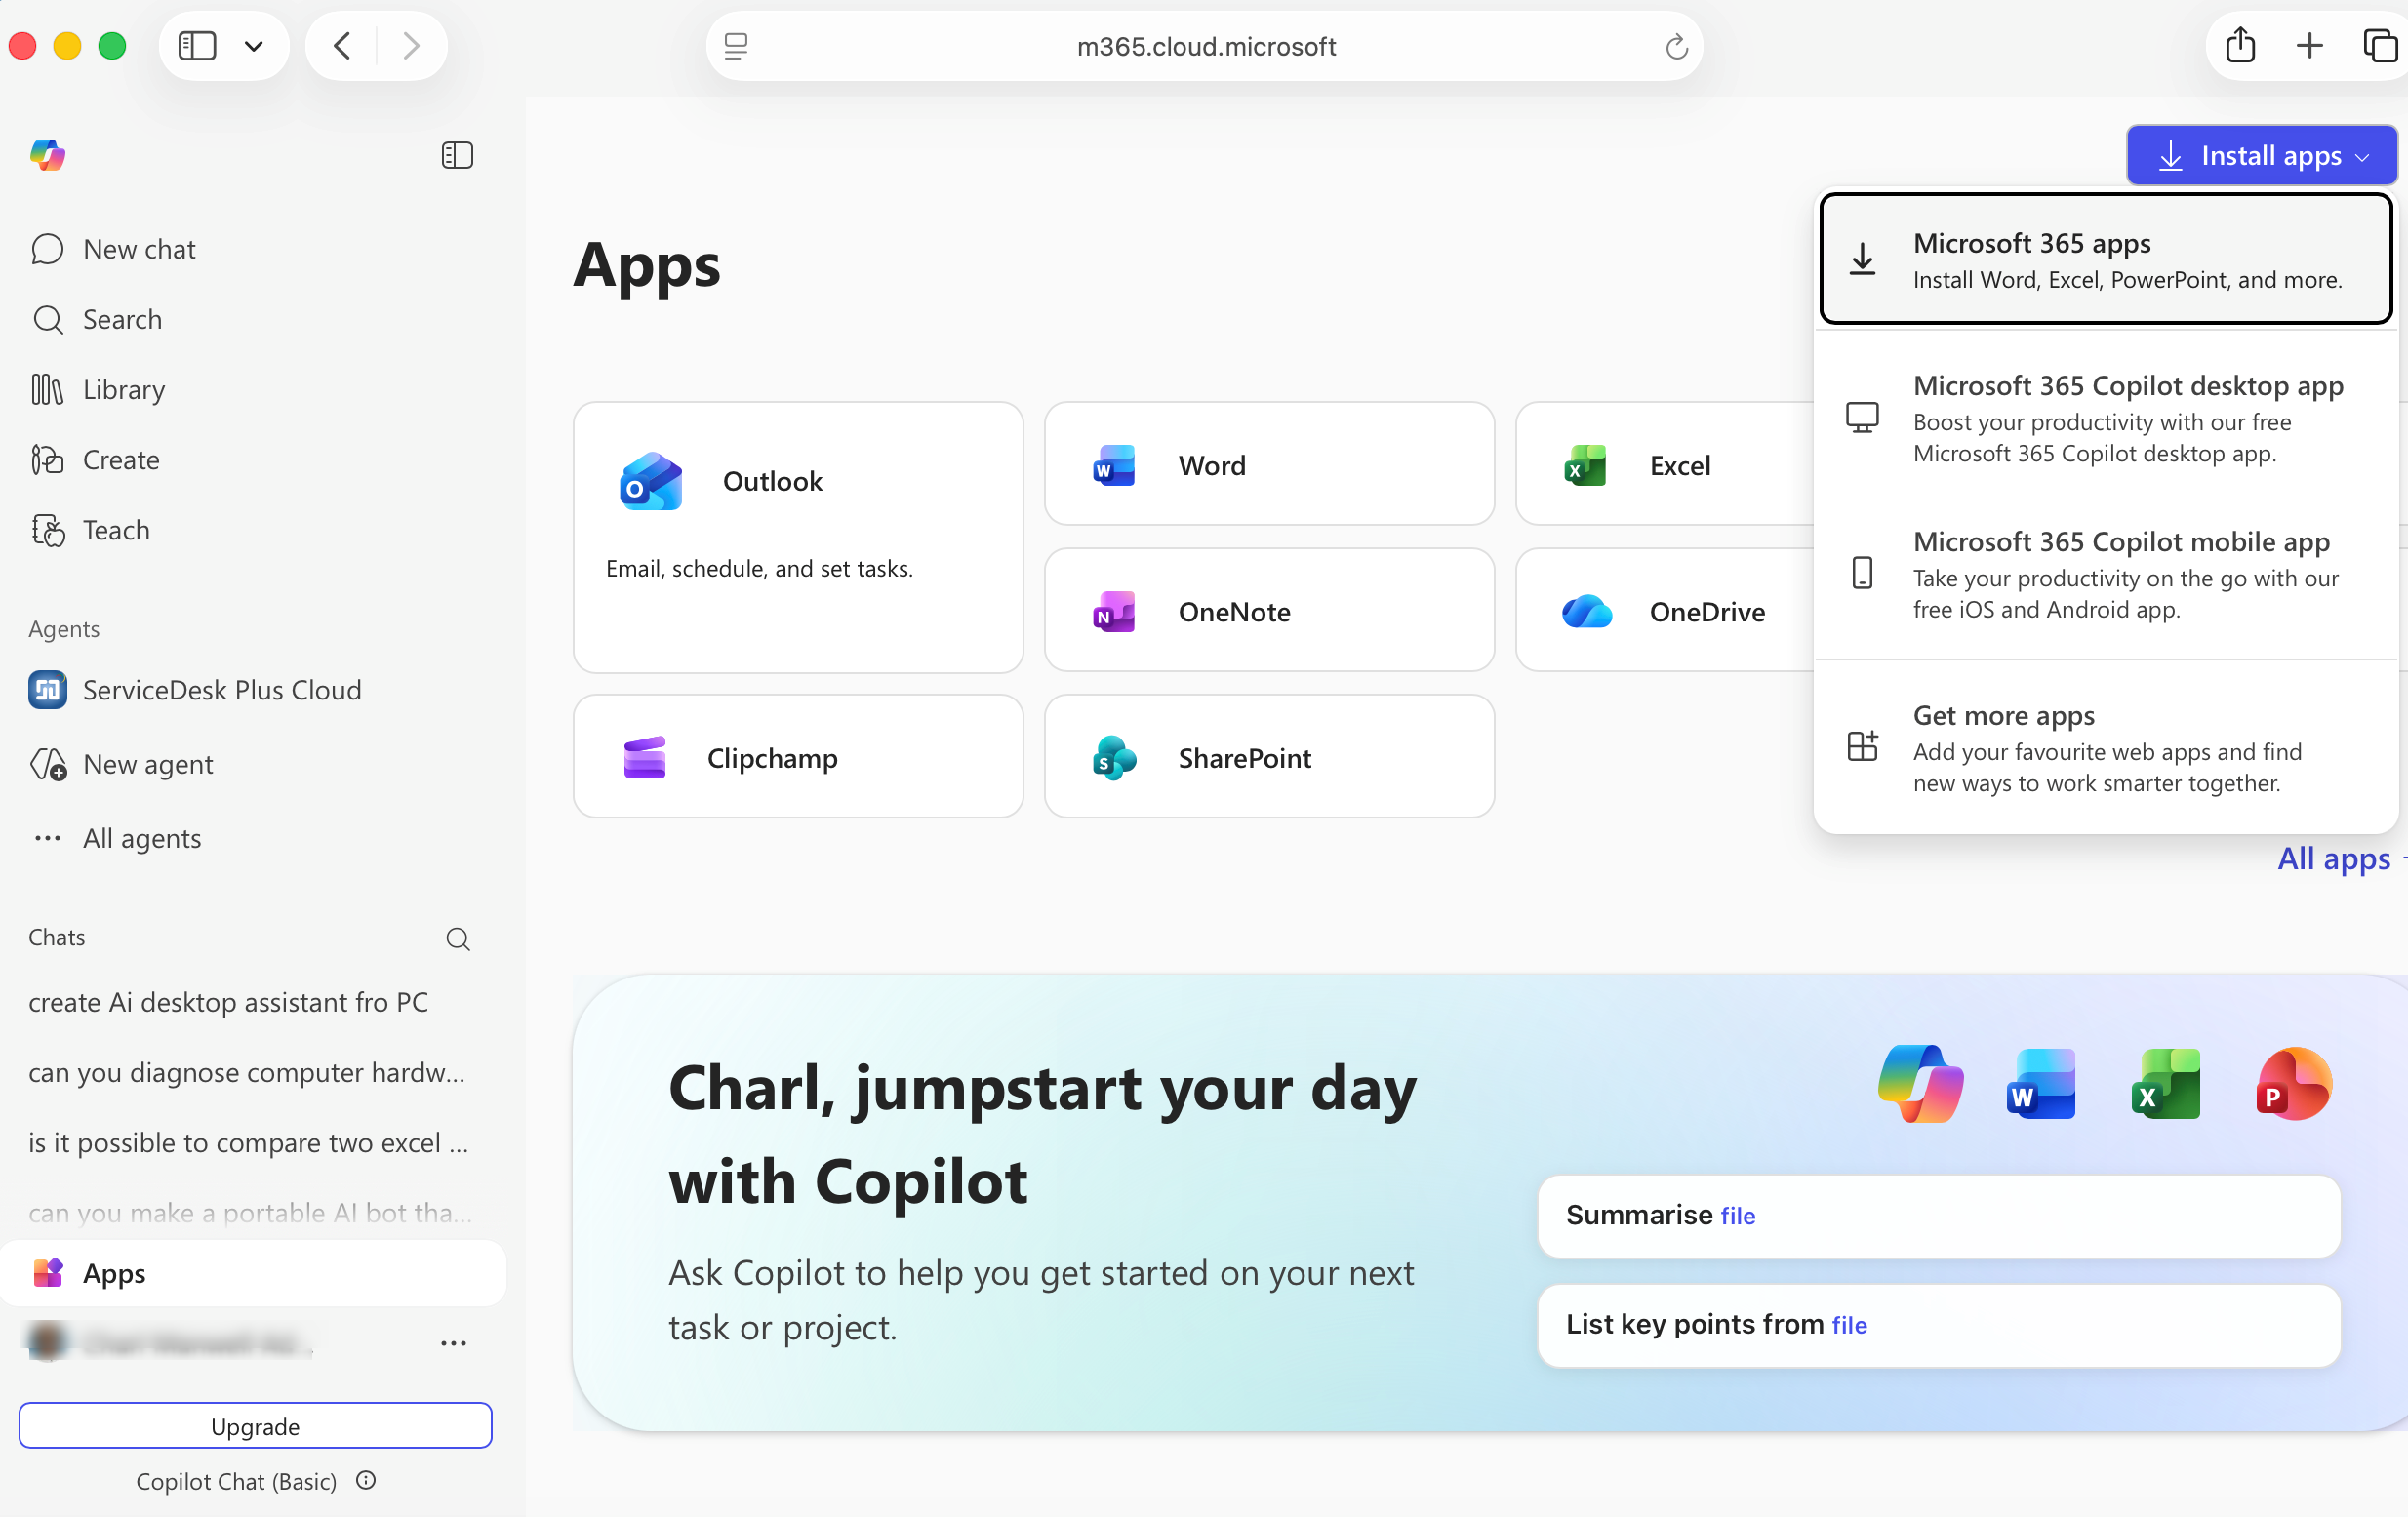Open the Safari Share menu
Viewport: 2408px width, 1517px height.
2240,45
